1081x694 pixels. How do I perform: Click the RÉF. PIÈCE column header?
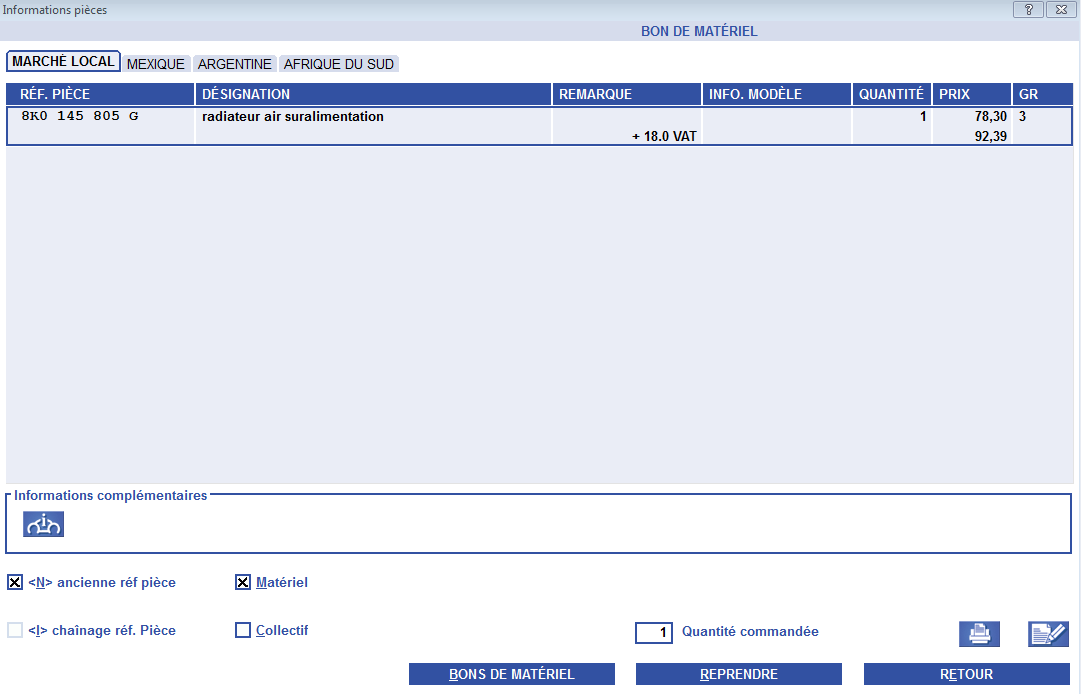point(100,94)
